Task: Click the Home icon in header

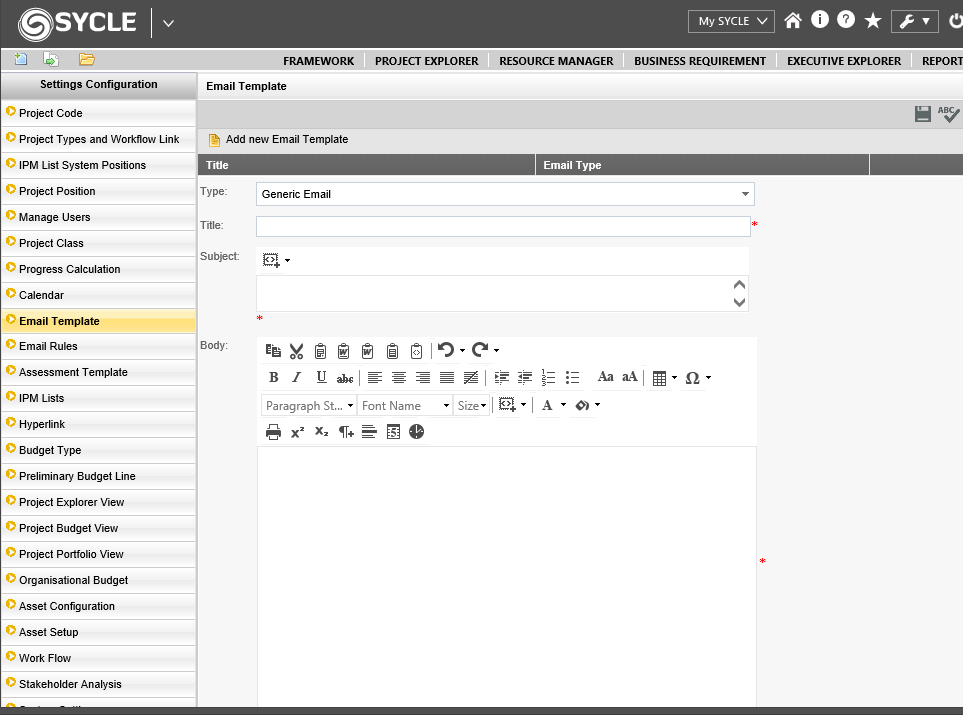Action: pos(793,21)
